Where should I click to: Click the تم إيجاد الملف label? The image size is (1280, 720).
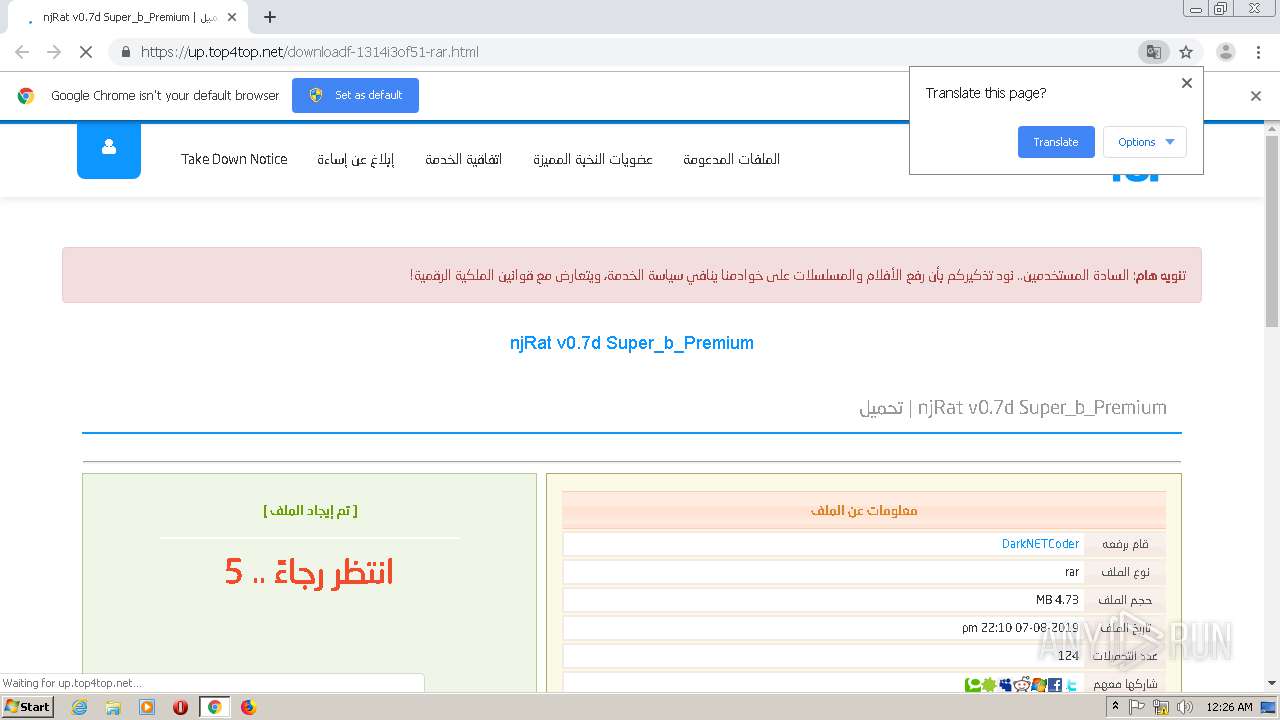[x=310, y=511]
